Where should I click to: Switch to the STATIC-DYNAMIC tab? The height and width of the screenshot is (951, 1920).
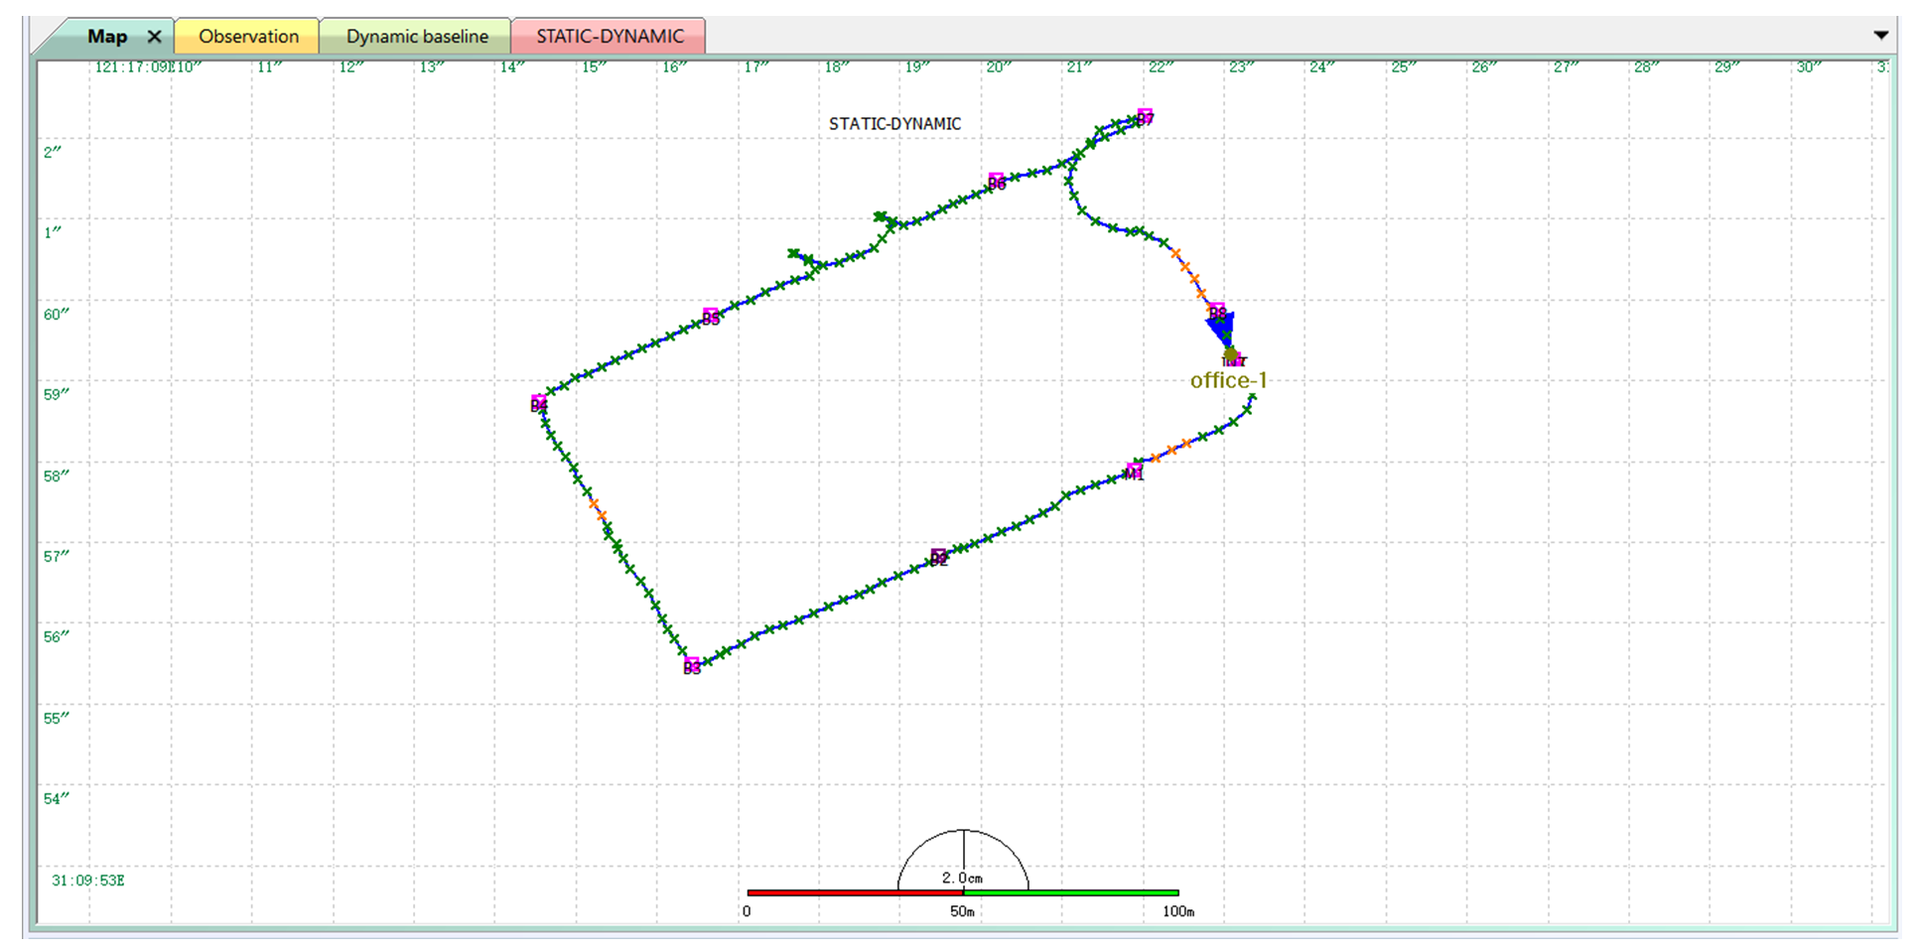click(x=609, y=36)
